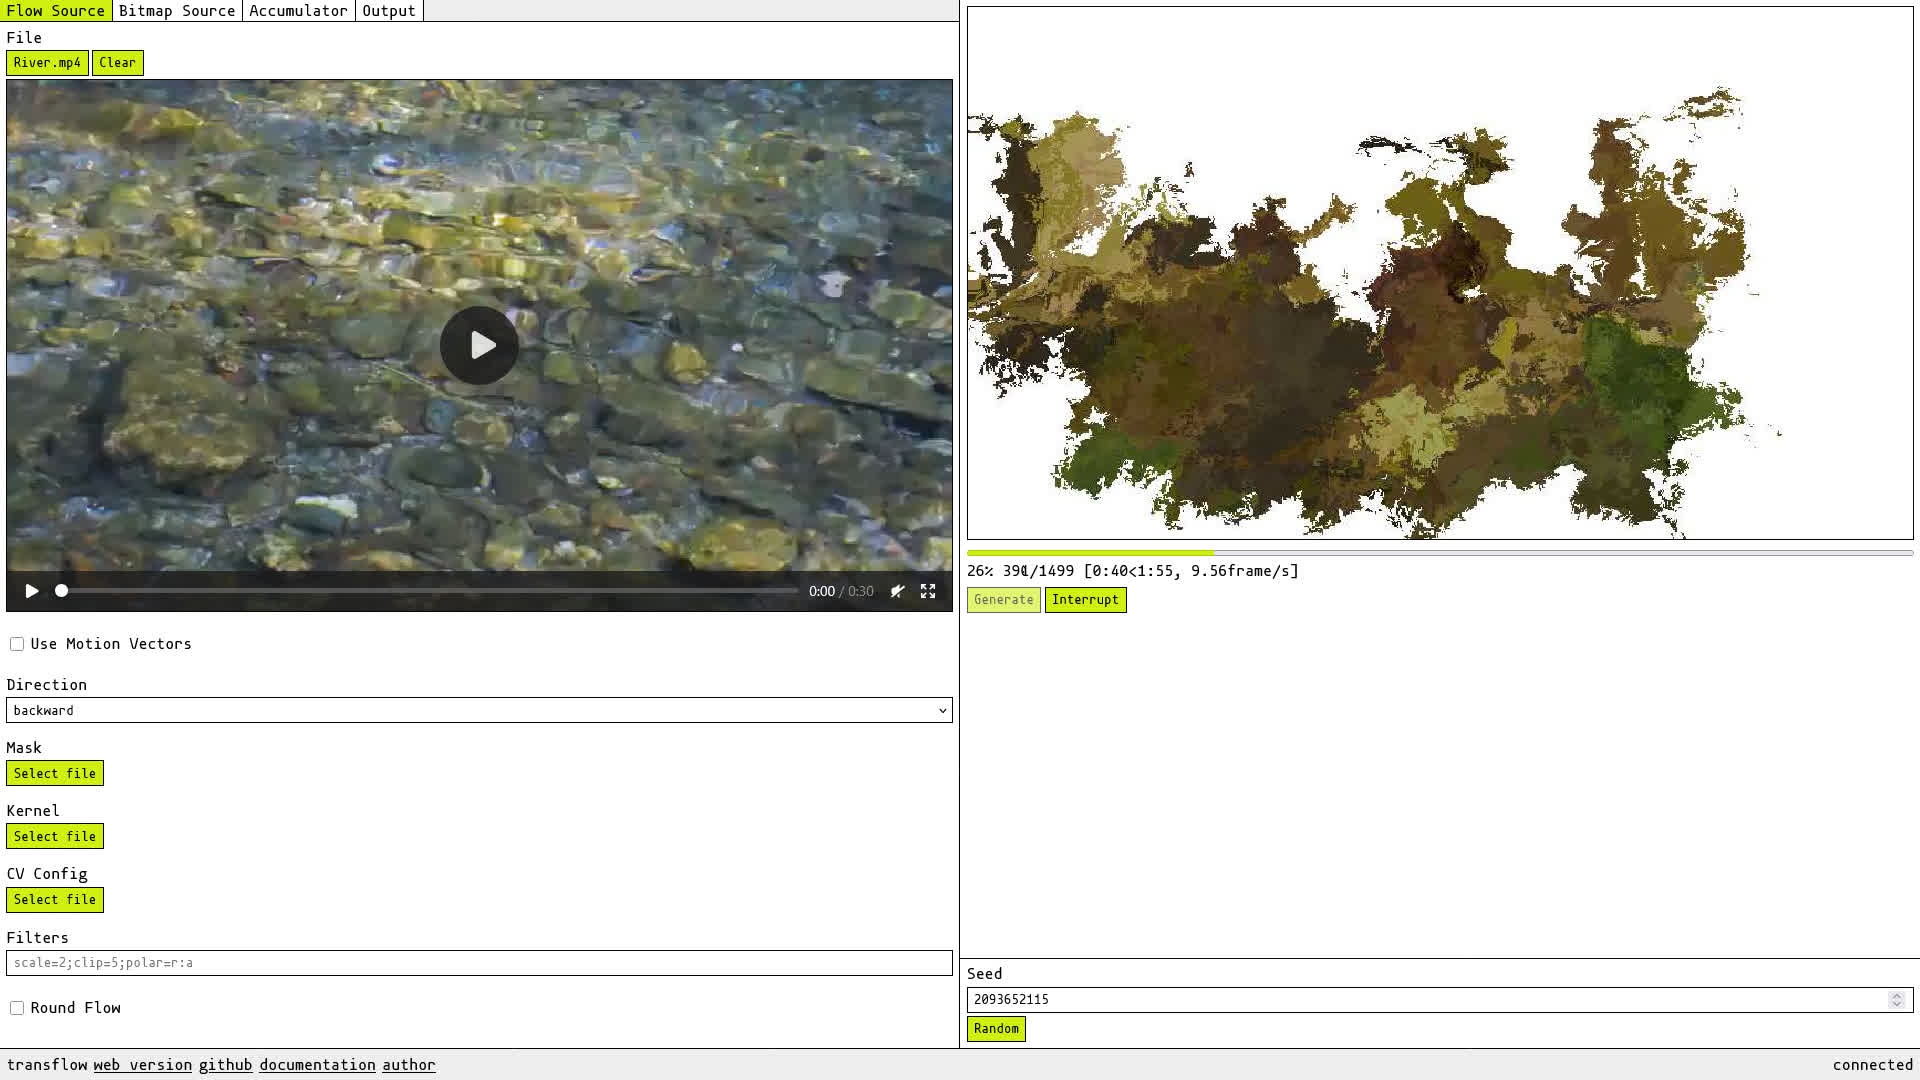This screenshot has width=1920, height=1080.
Task: Decrease seed value with stepper down arrow
Action: [x=1896, y=1004]
